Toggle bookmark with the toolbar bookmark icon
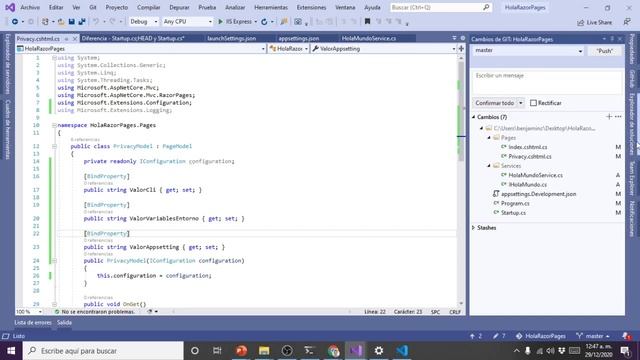640x360 pixels. [367, 22]
